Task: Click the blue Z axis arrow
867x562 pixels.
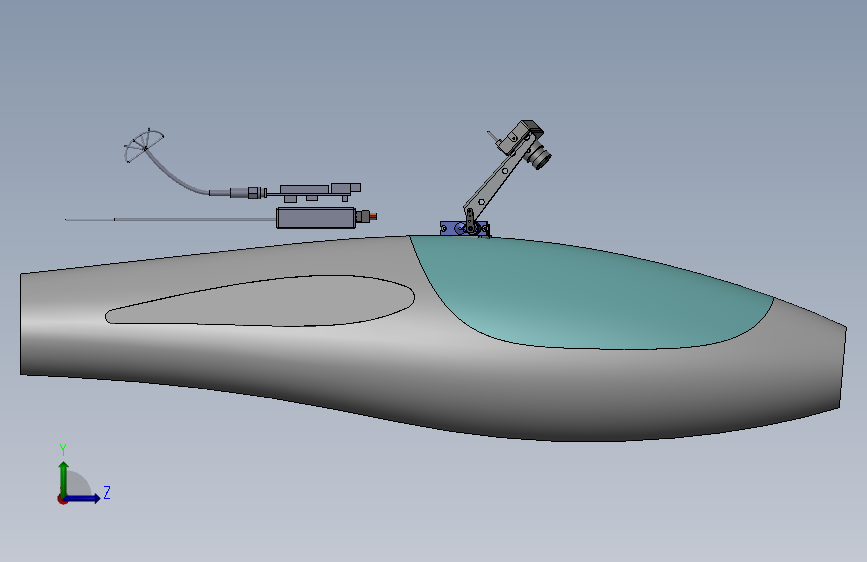Action: coord(82,498)
